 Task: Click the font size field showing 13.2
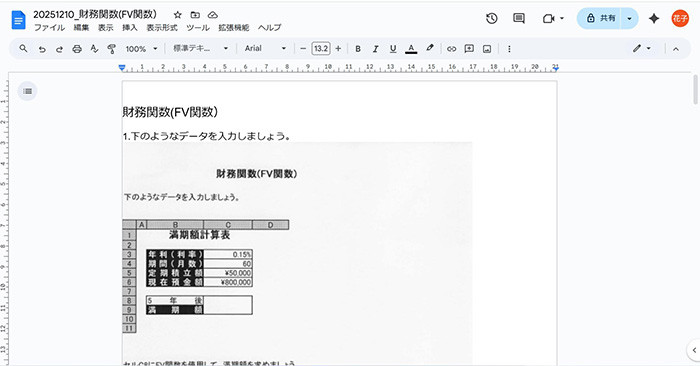pos(321,49)
